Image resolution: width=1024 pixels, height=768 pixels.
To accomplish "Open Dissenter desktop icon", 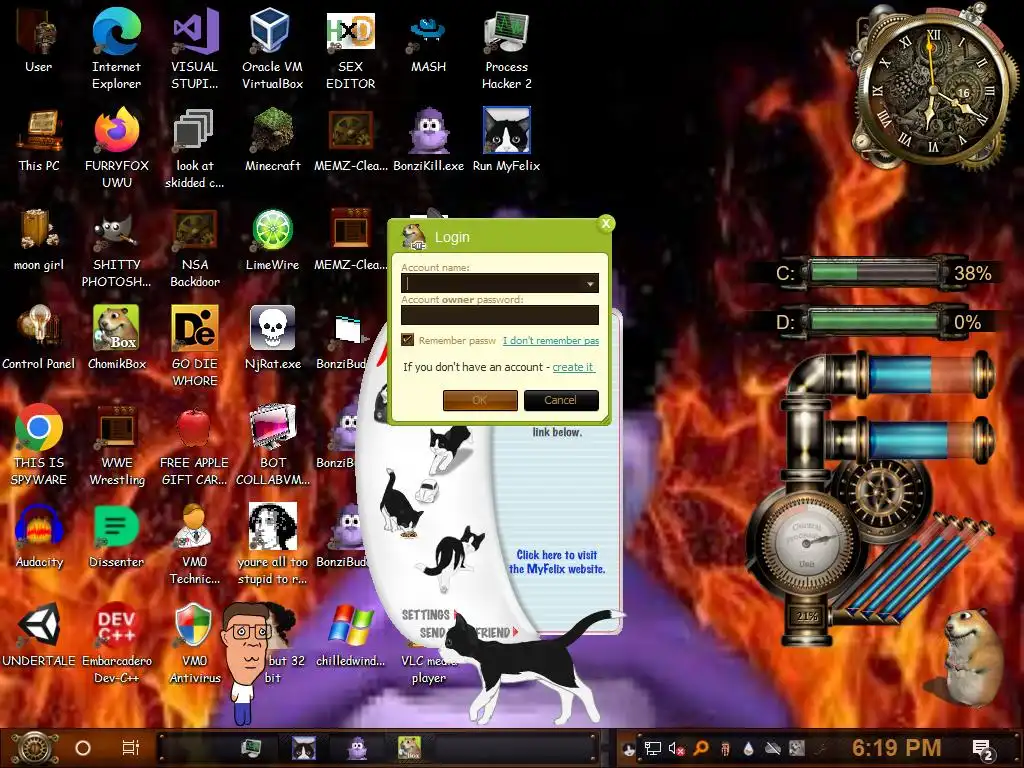I will 116,528.
